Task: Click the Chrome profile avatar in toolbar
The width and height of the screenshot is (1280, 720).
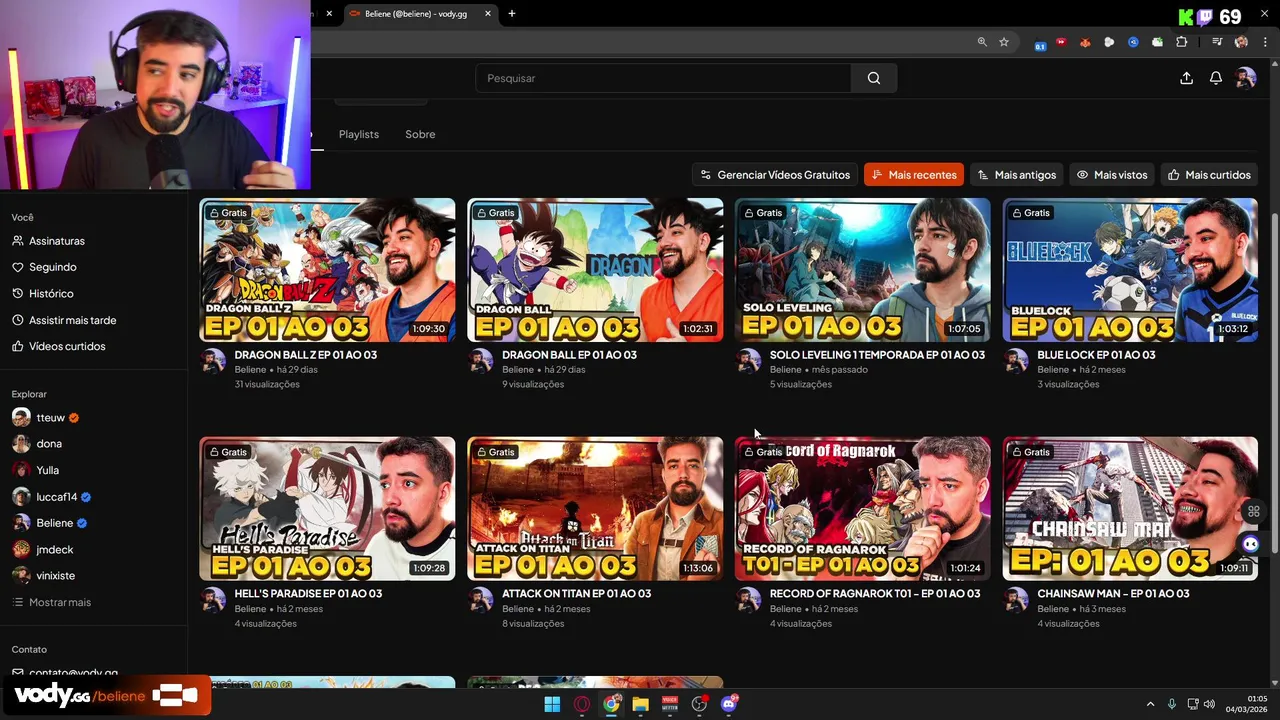Action: tap(1241, 42)
